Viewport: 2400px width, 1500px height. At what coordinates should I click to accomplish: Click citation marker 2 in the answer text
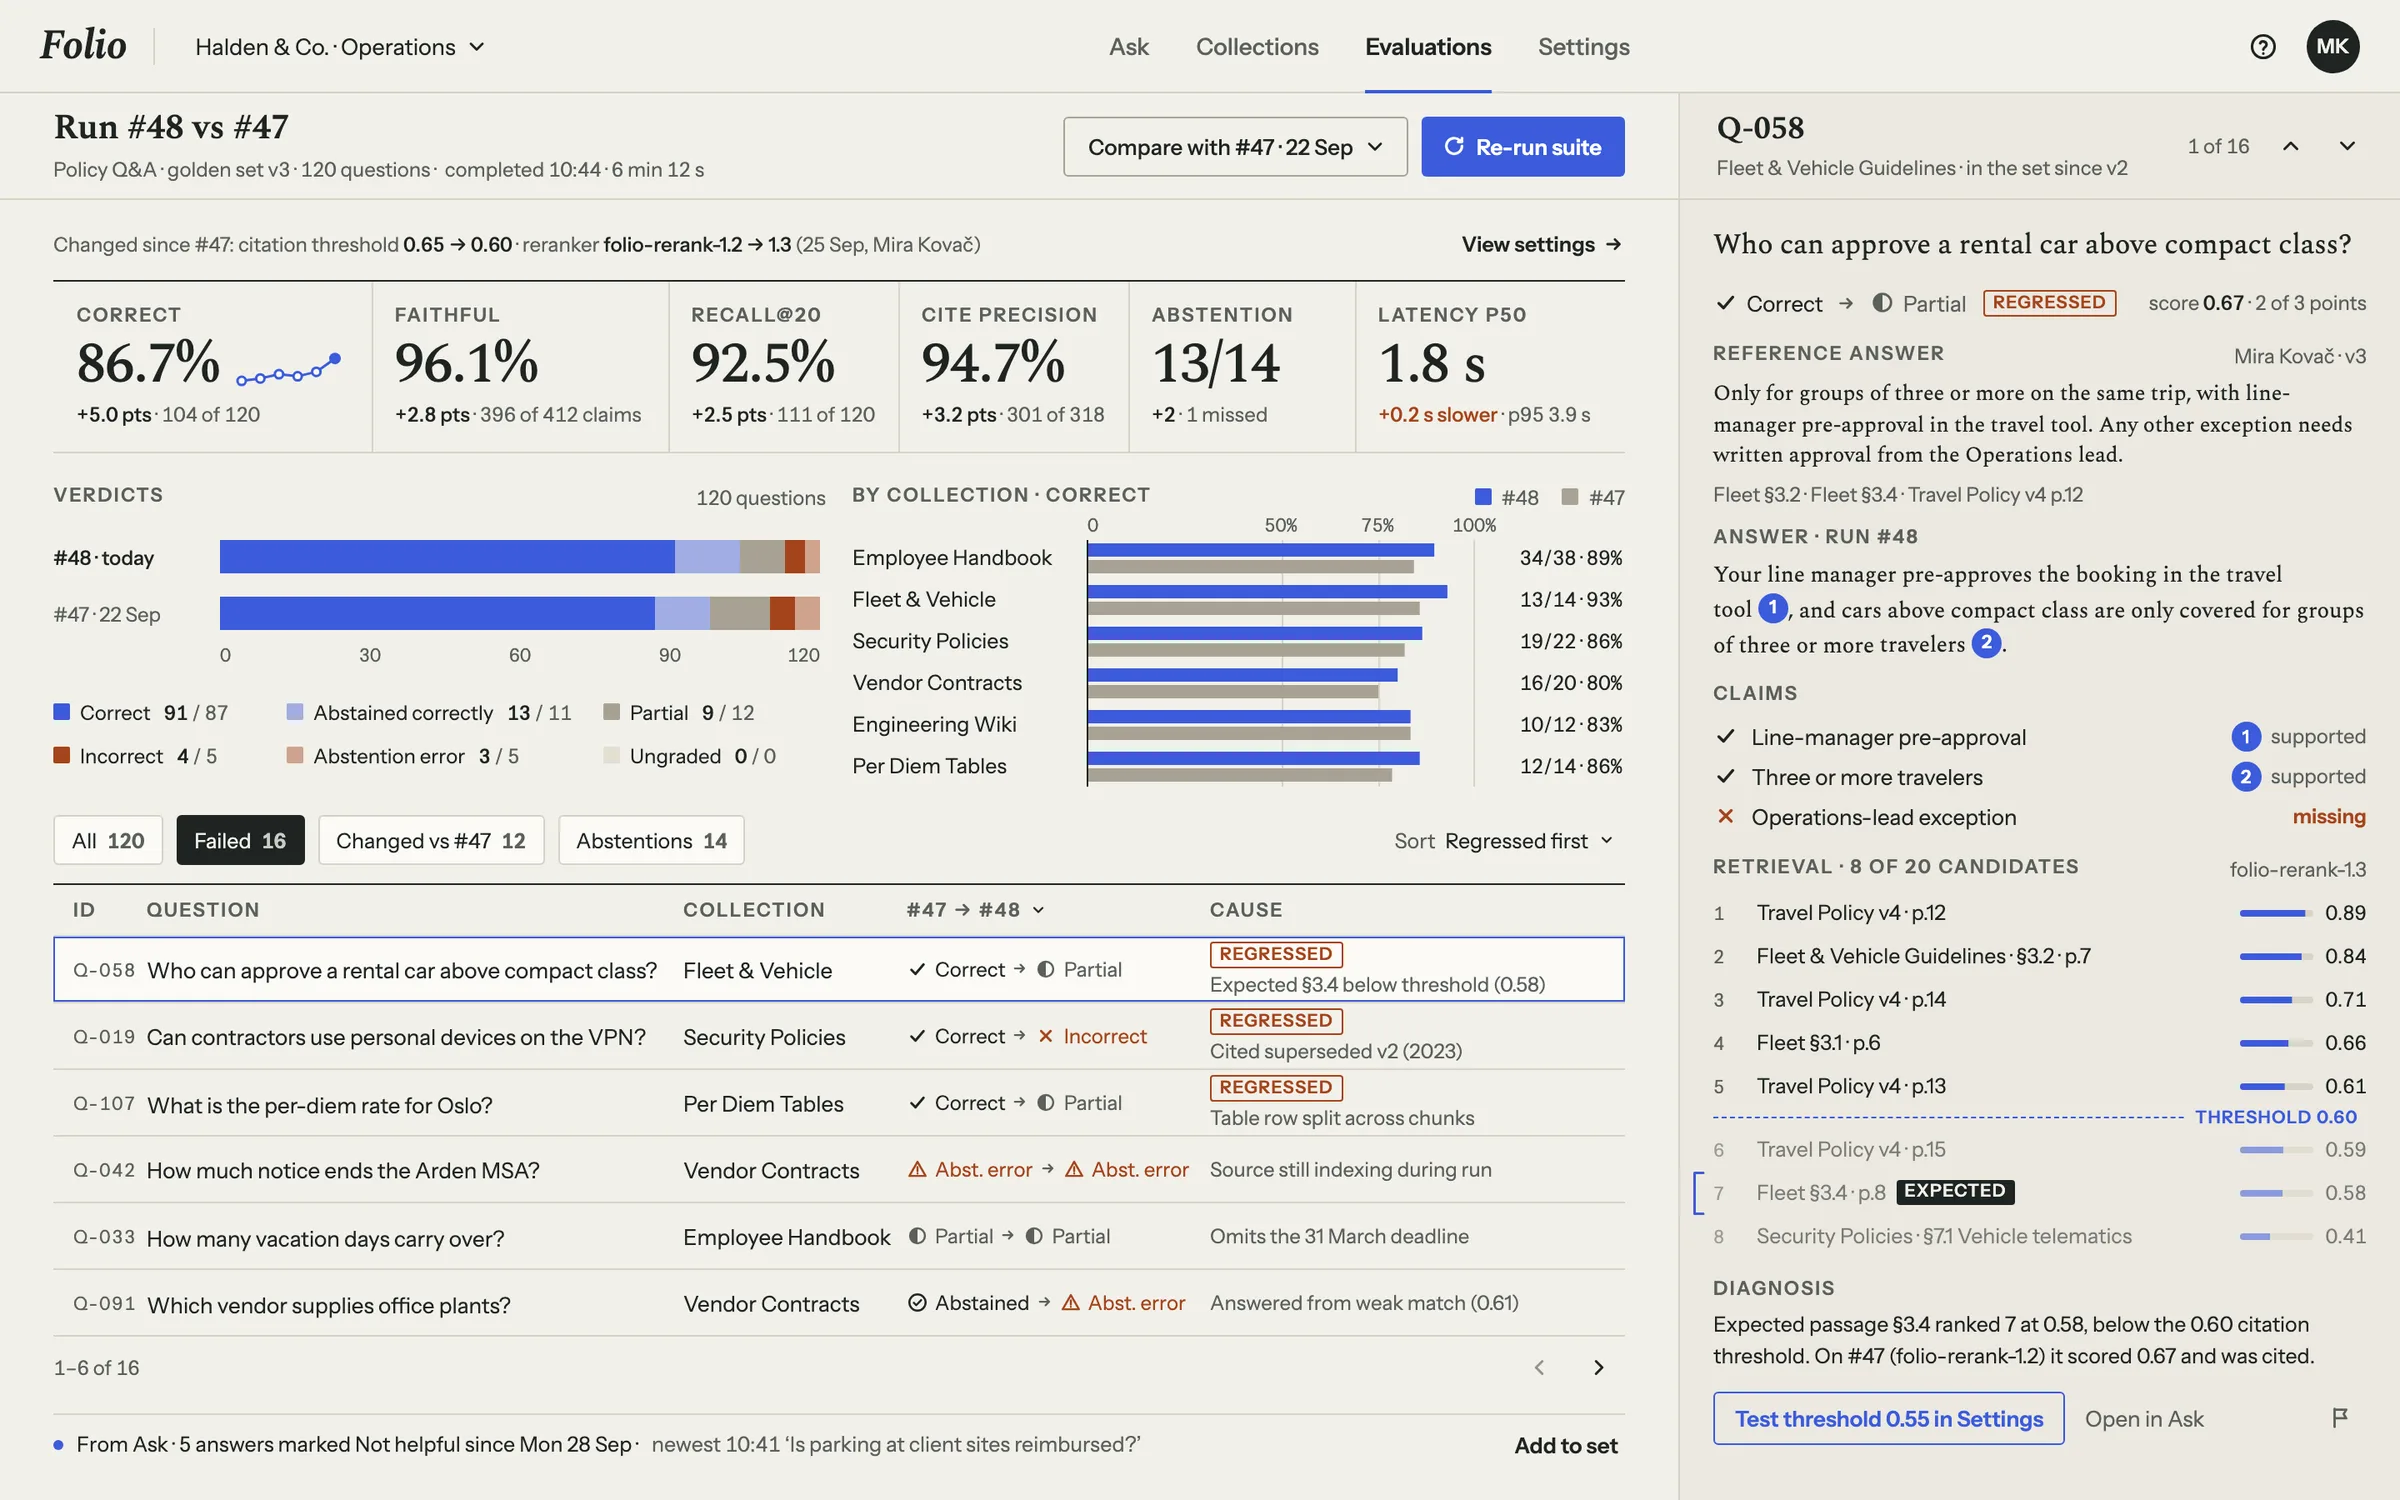pos(1986,643)
